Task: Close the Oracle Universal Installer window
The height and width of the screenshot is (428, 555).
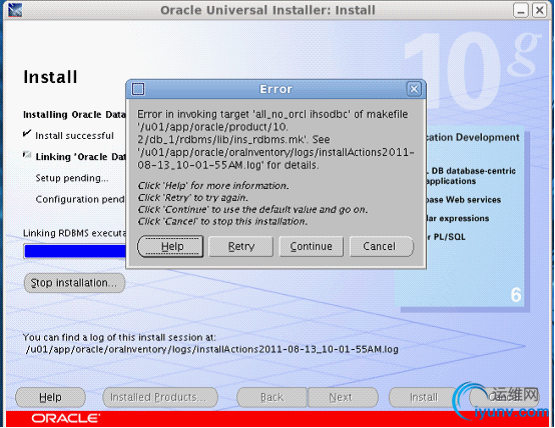Action: pyautogui.click(x=540, y=10)
